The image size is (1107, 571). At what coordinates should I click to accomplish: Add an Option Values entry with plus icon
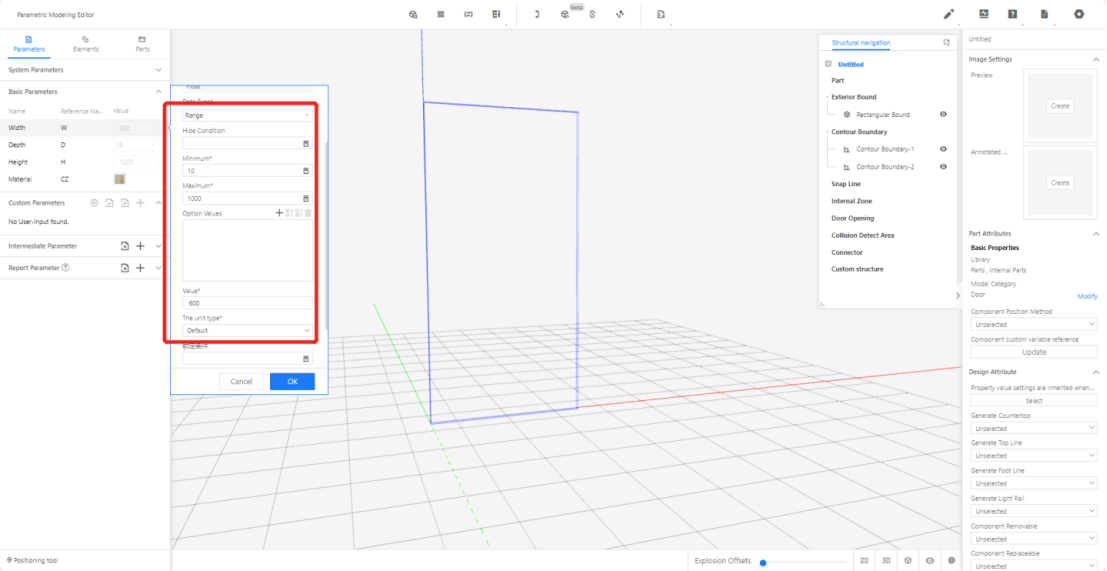279,213
